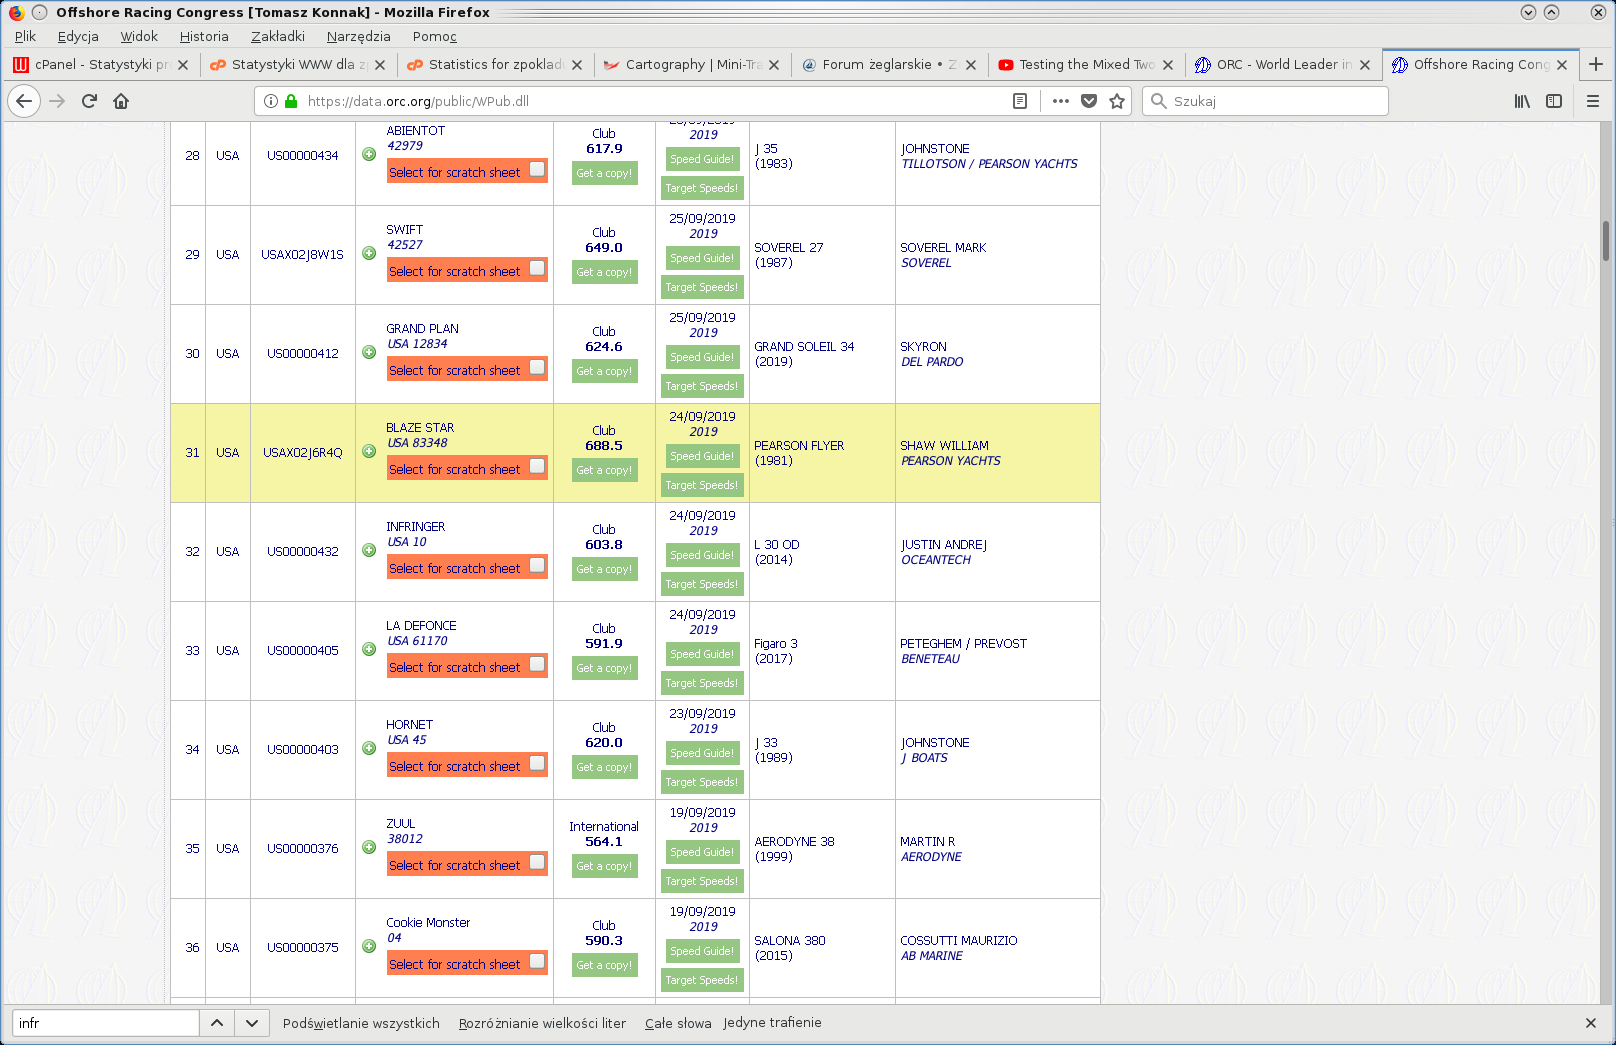Expand details for ABIENTOT row
Viewport: 1616px width, 1045px height.
pos(369,154)
